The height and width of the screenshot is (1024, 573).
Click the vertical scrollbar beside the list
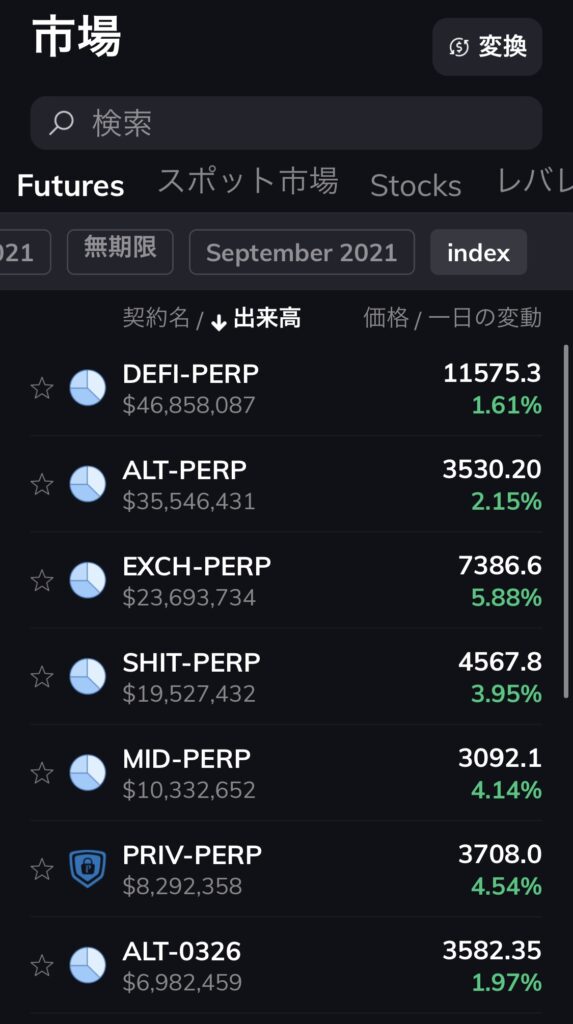tap(566, 522)
